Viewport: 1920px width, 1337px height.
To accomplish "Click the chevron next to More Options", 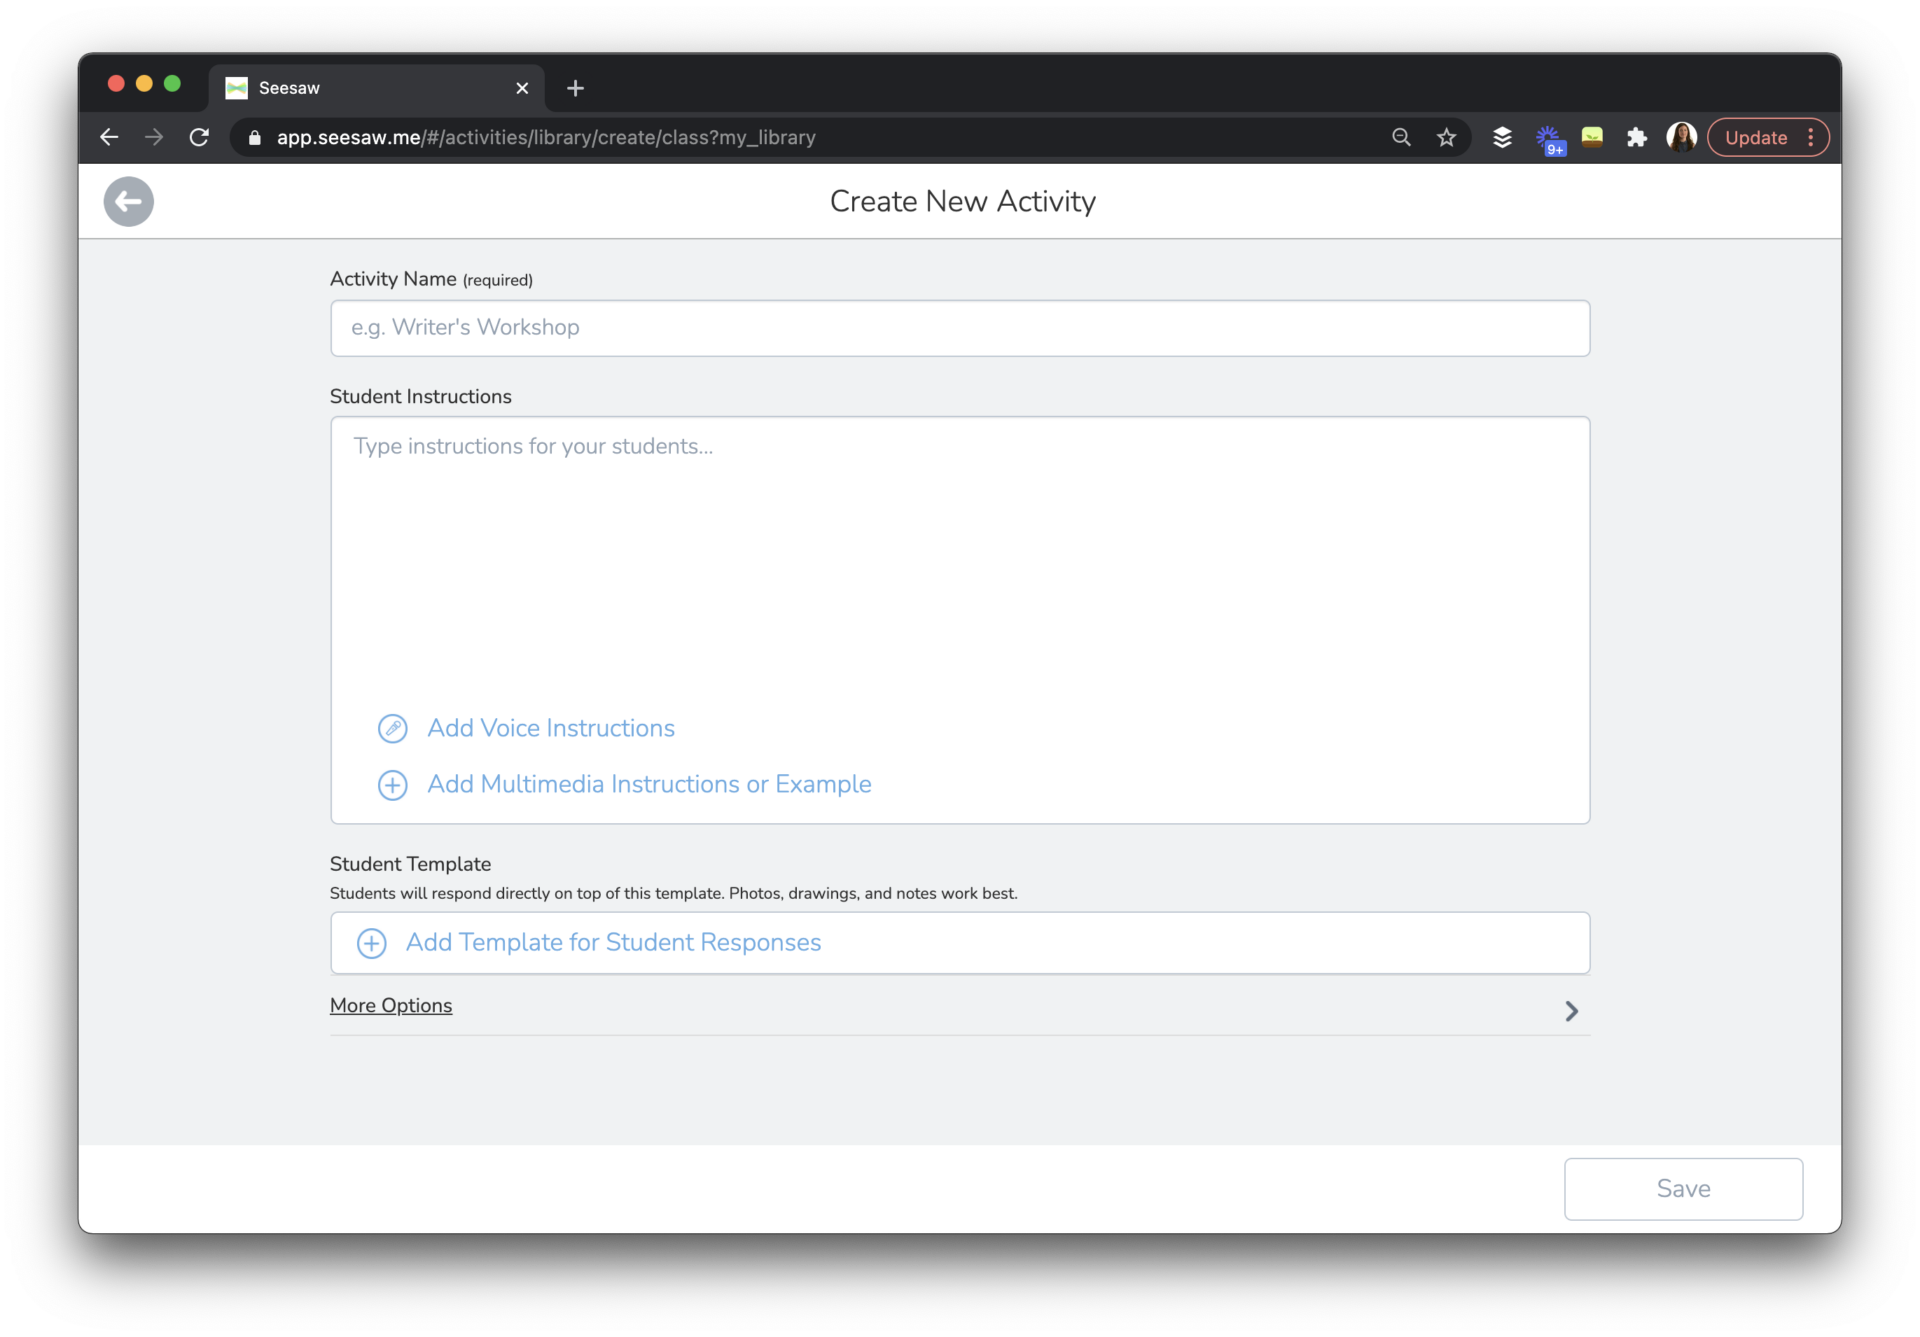I will (x=1570, y=1011).
